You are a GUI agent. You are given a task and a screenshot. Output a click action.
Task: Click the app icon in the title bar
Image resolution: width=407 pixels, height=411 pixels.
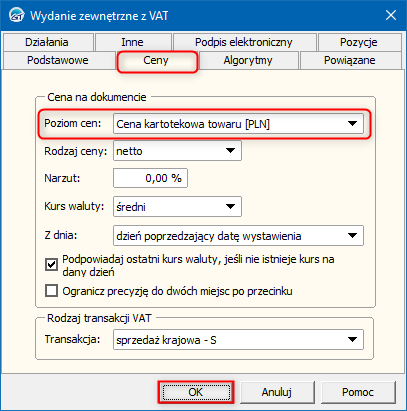pyautogui.click(x=16, y=16)
